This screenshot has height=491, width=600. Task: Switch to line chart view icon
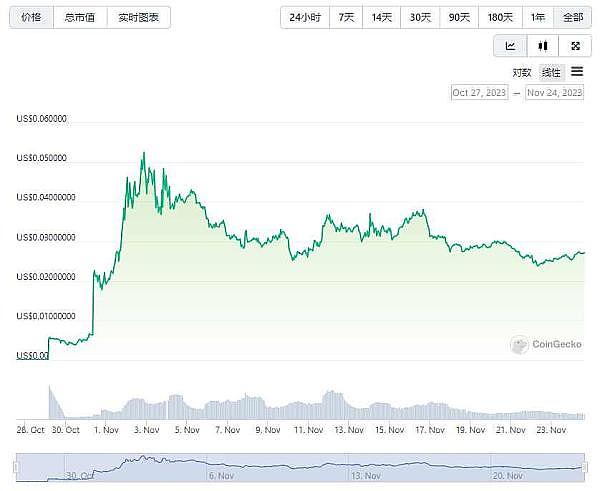510,46
